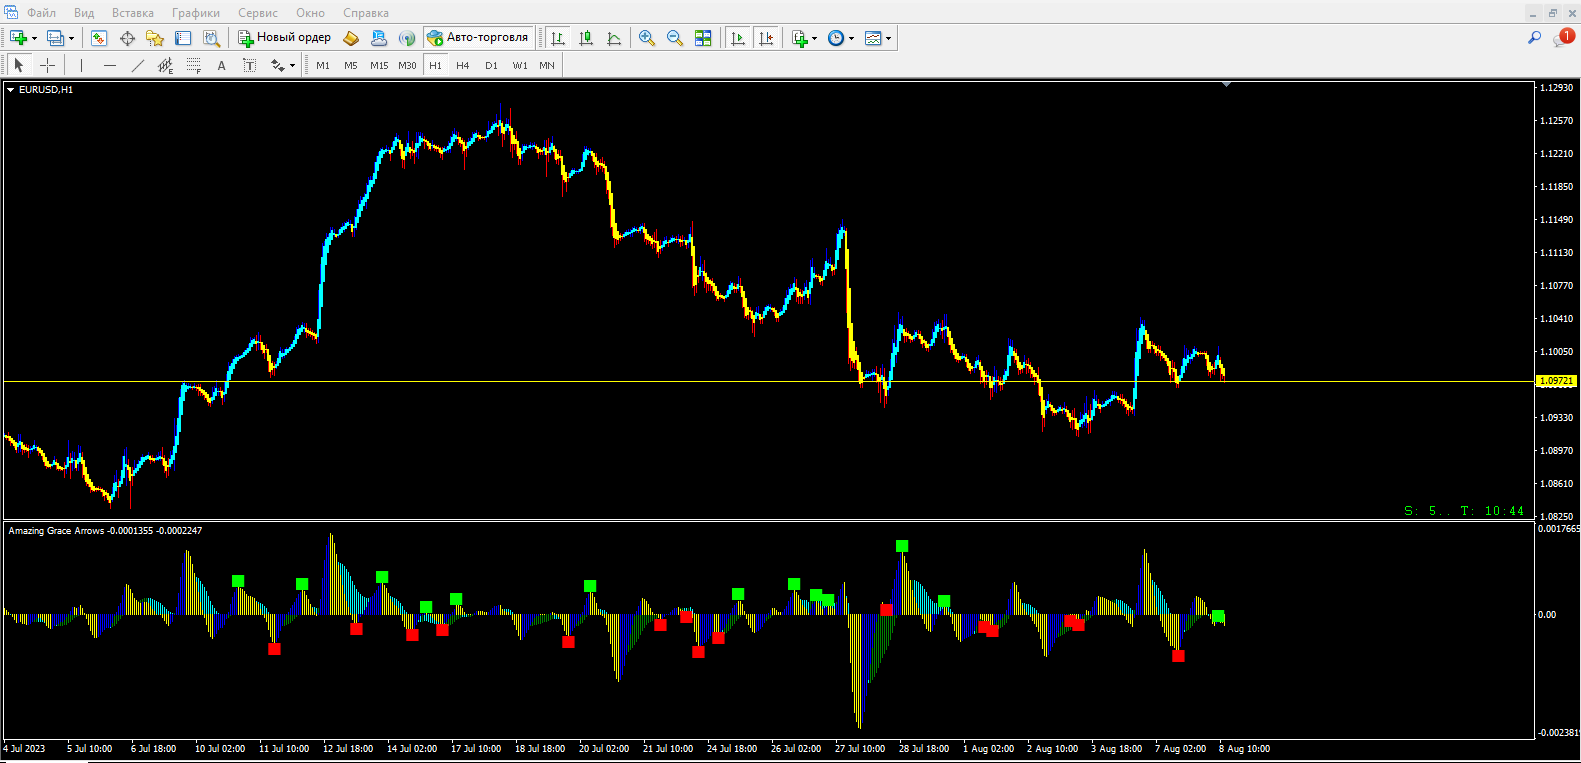This screenshot has height=763, width=1581.
Task: Open the indicators list dropdown arrow
Action: pyautogui.click(x=814, y=39)
